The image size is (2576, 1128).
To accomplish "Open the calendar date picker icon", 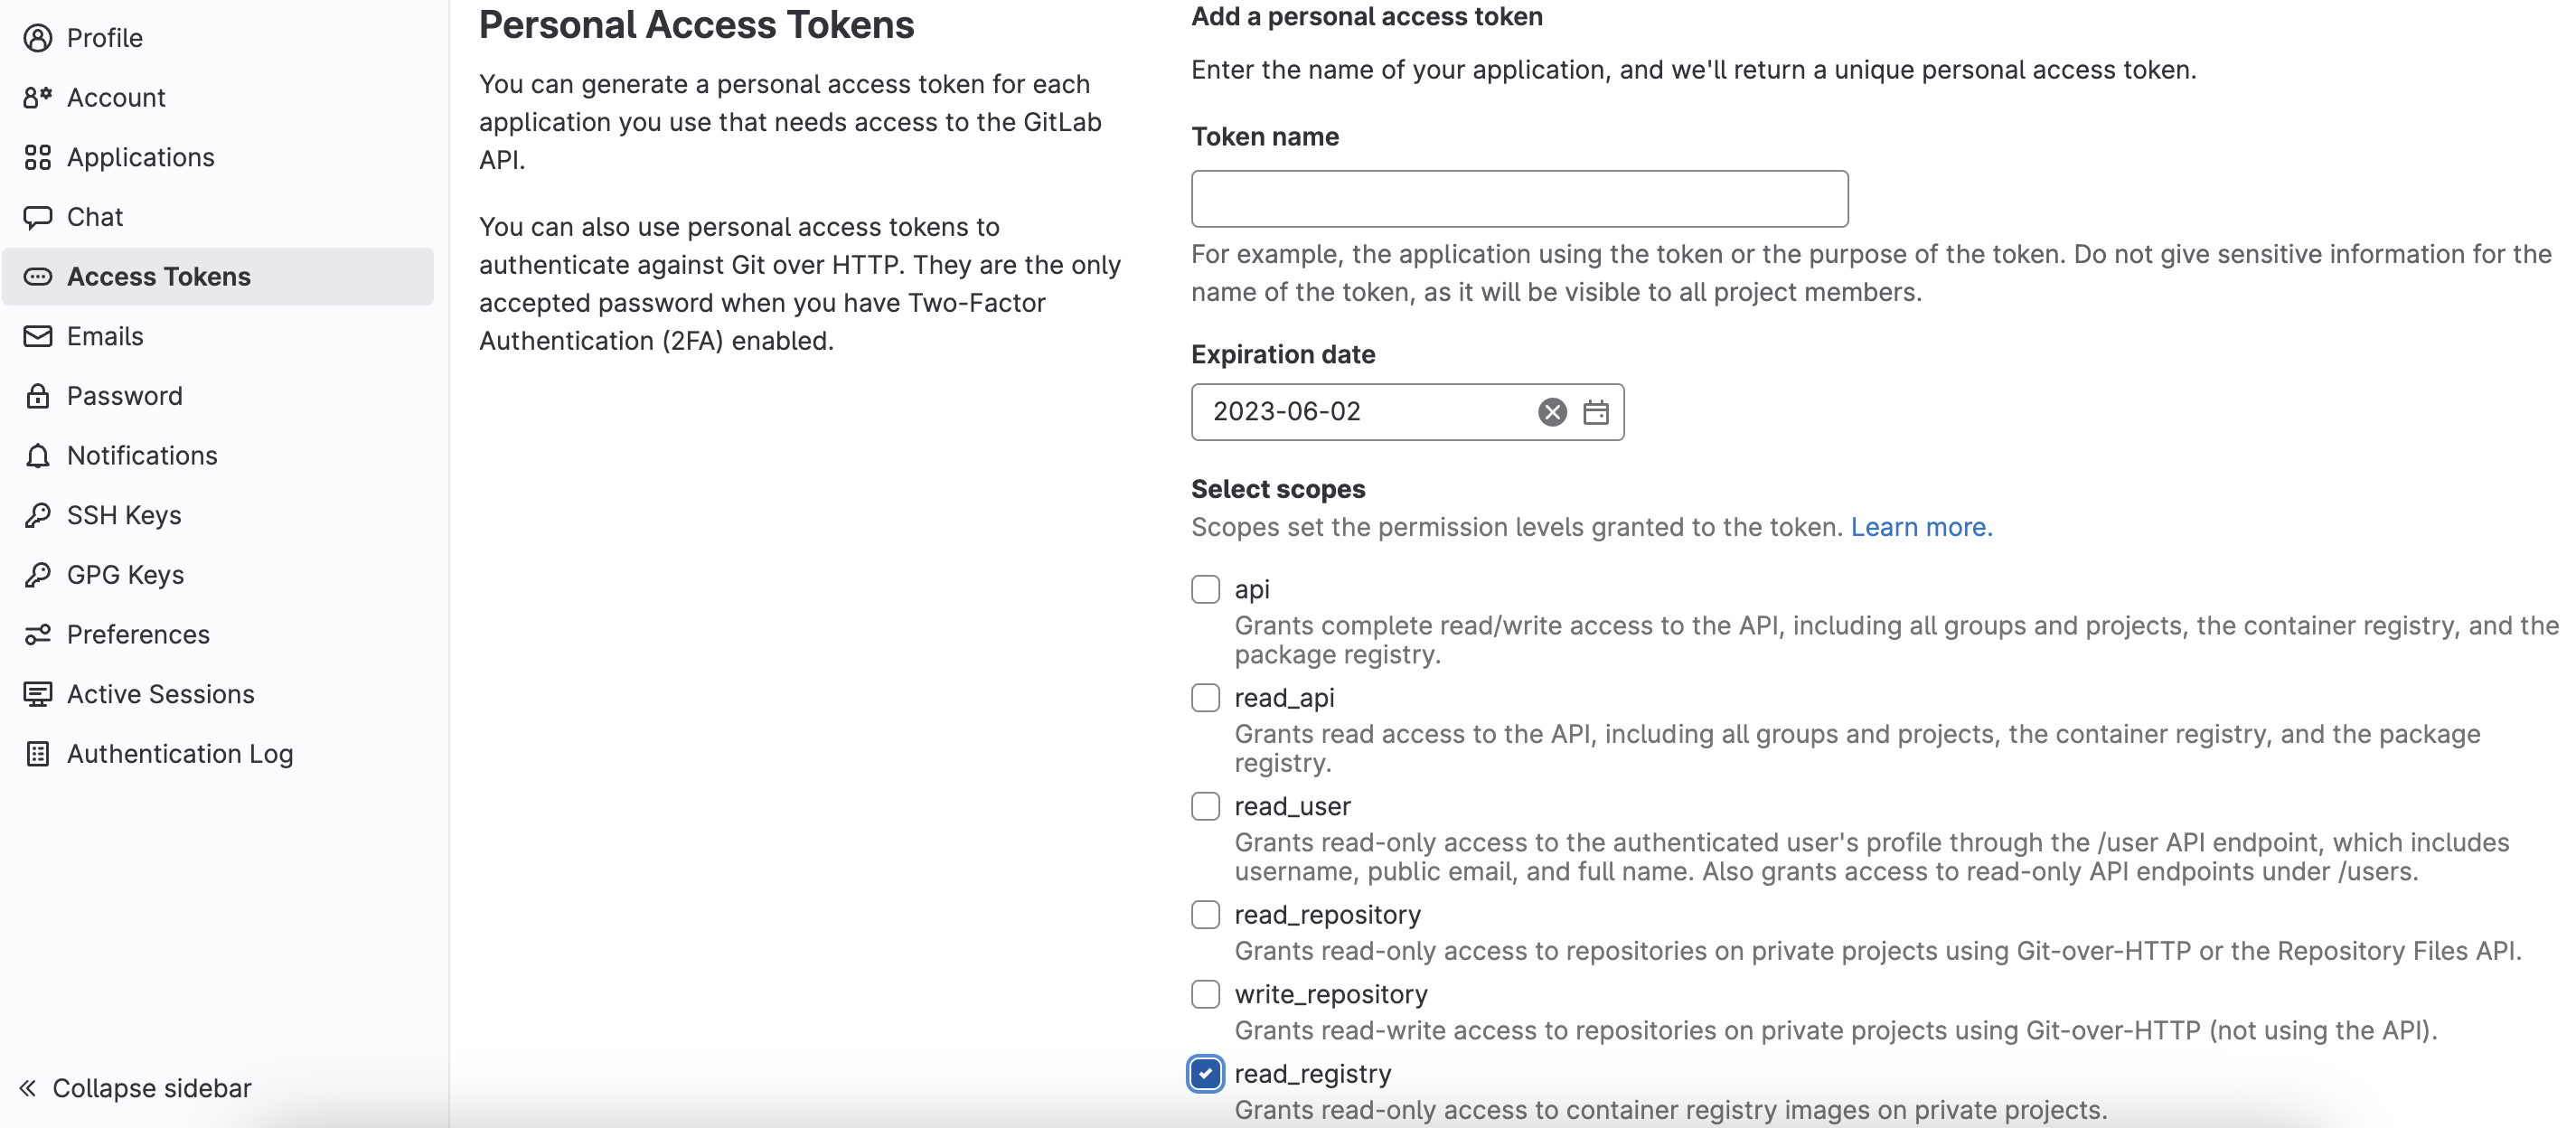I will point(1596,412).
